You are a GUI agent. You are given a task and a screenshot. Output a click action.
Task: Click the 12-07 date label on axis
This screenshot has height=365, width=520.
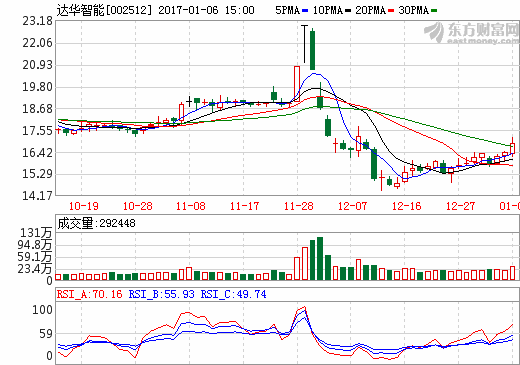[x=352, y=206]
